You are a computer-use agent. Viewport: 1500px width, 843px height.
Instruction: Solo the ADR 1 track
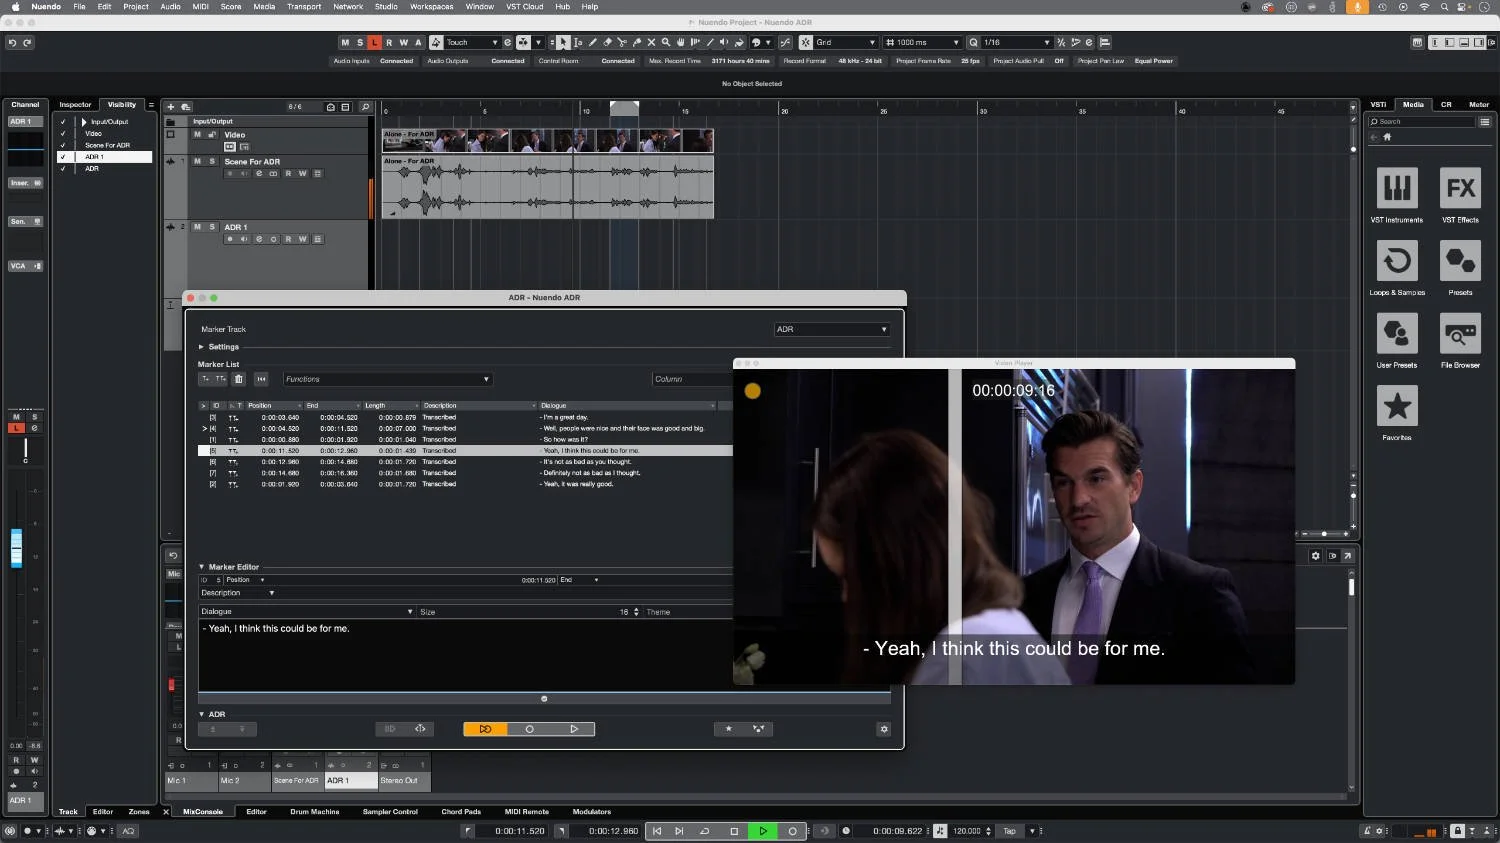[x=212, y=227]
